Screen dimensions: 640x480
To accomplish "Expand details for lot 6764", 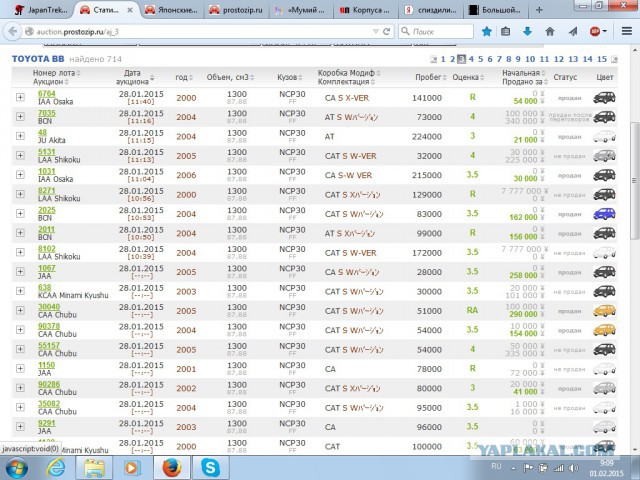I will coord(20,98).
